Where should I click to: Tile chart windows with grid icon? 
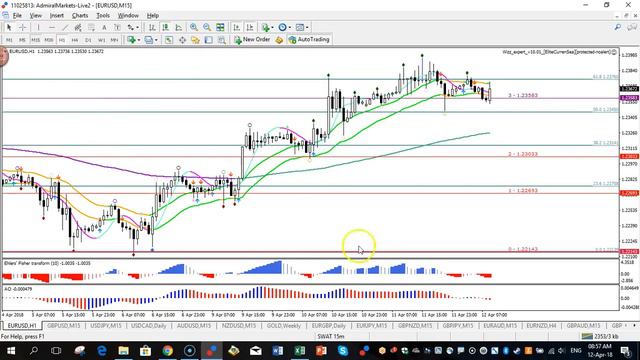pos(220,27)
